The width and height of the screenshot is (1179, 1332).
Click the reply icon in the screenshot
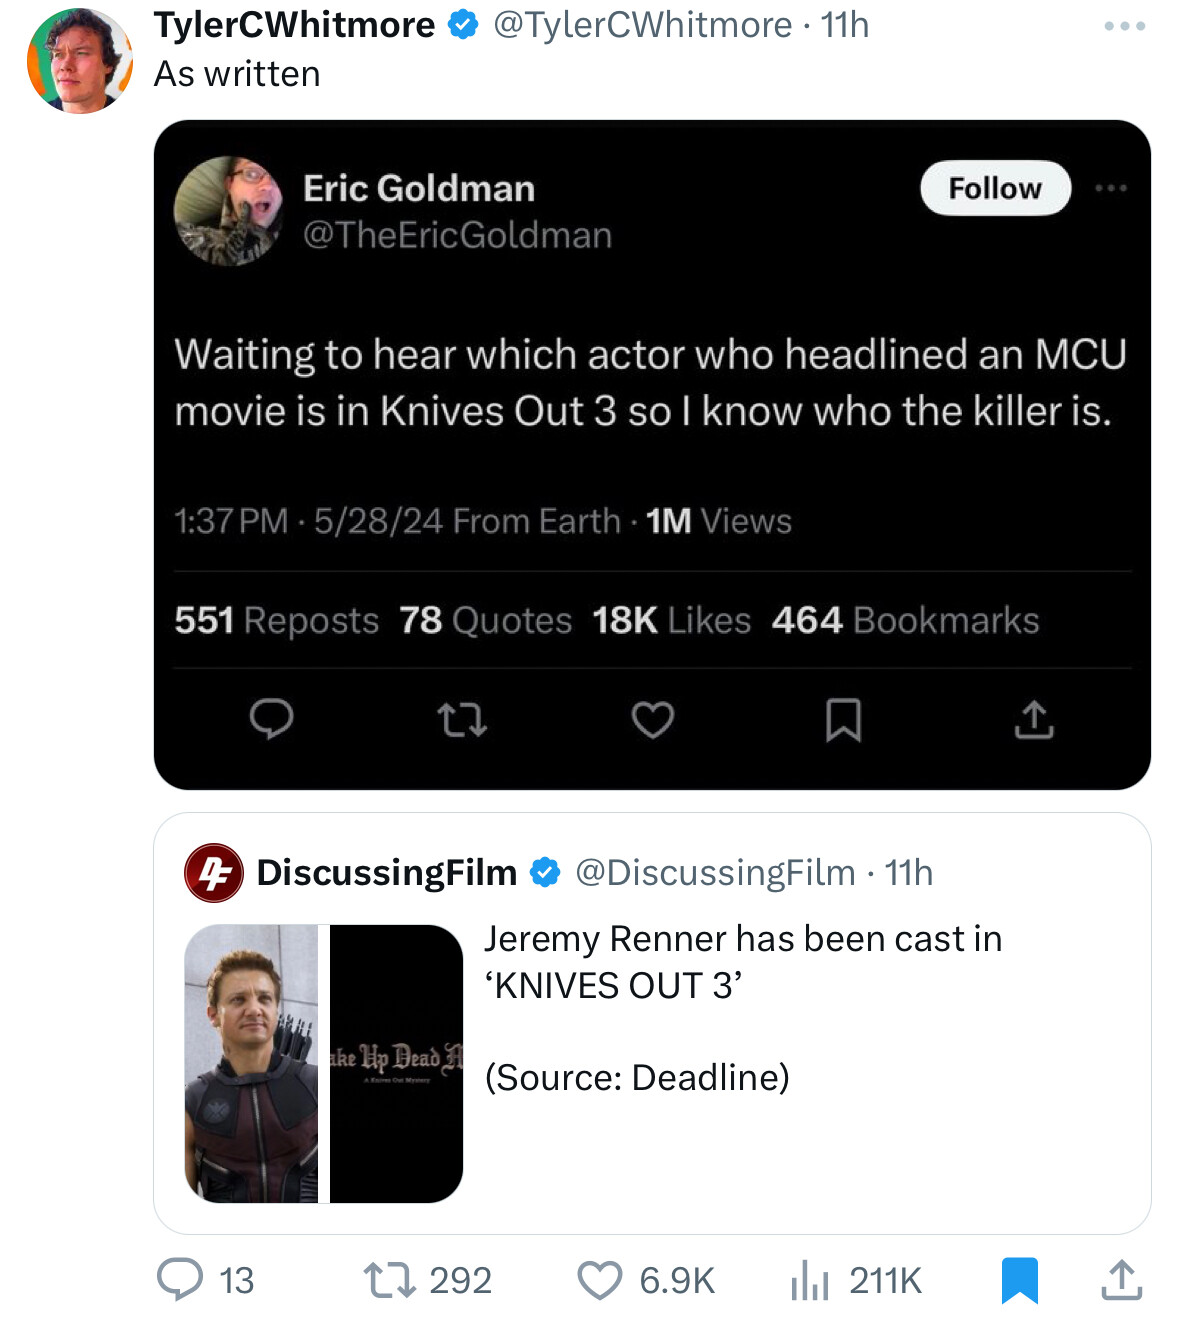pyautogui.click(x=271, y=719)
